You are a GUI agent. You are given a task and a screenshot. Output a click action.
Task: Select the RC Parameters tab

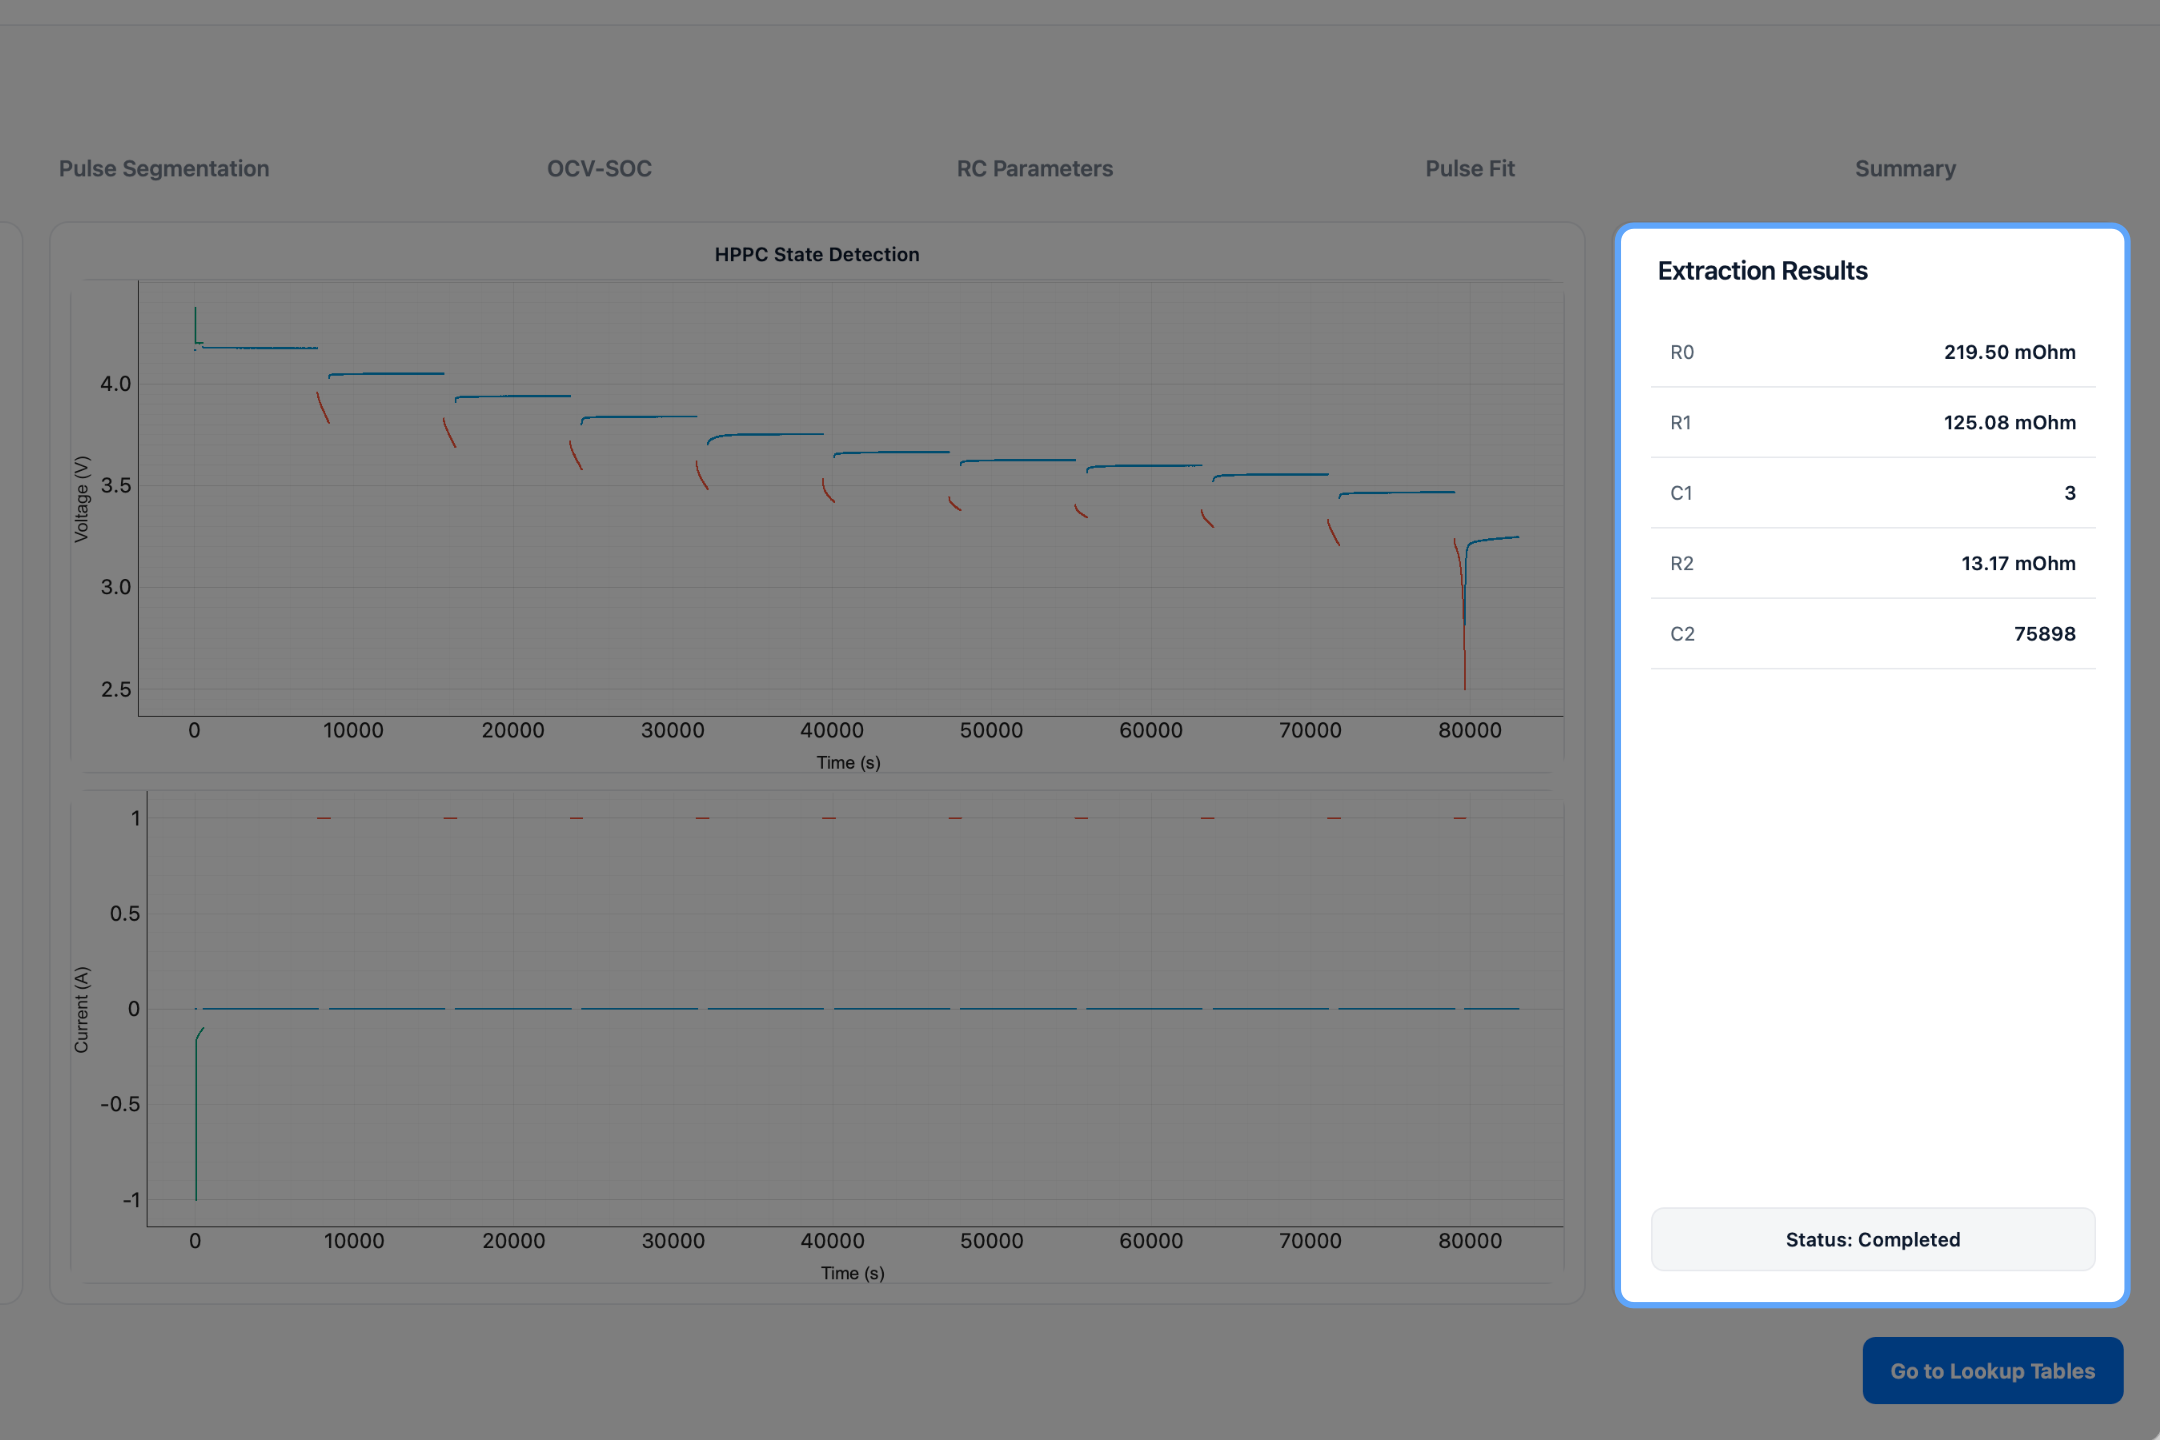pos(1034,168)
